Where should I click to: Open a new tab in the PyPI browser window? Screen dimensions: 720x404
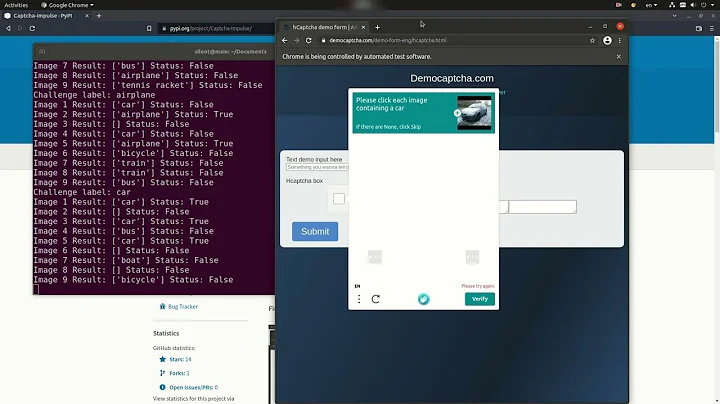99,16
